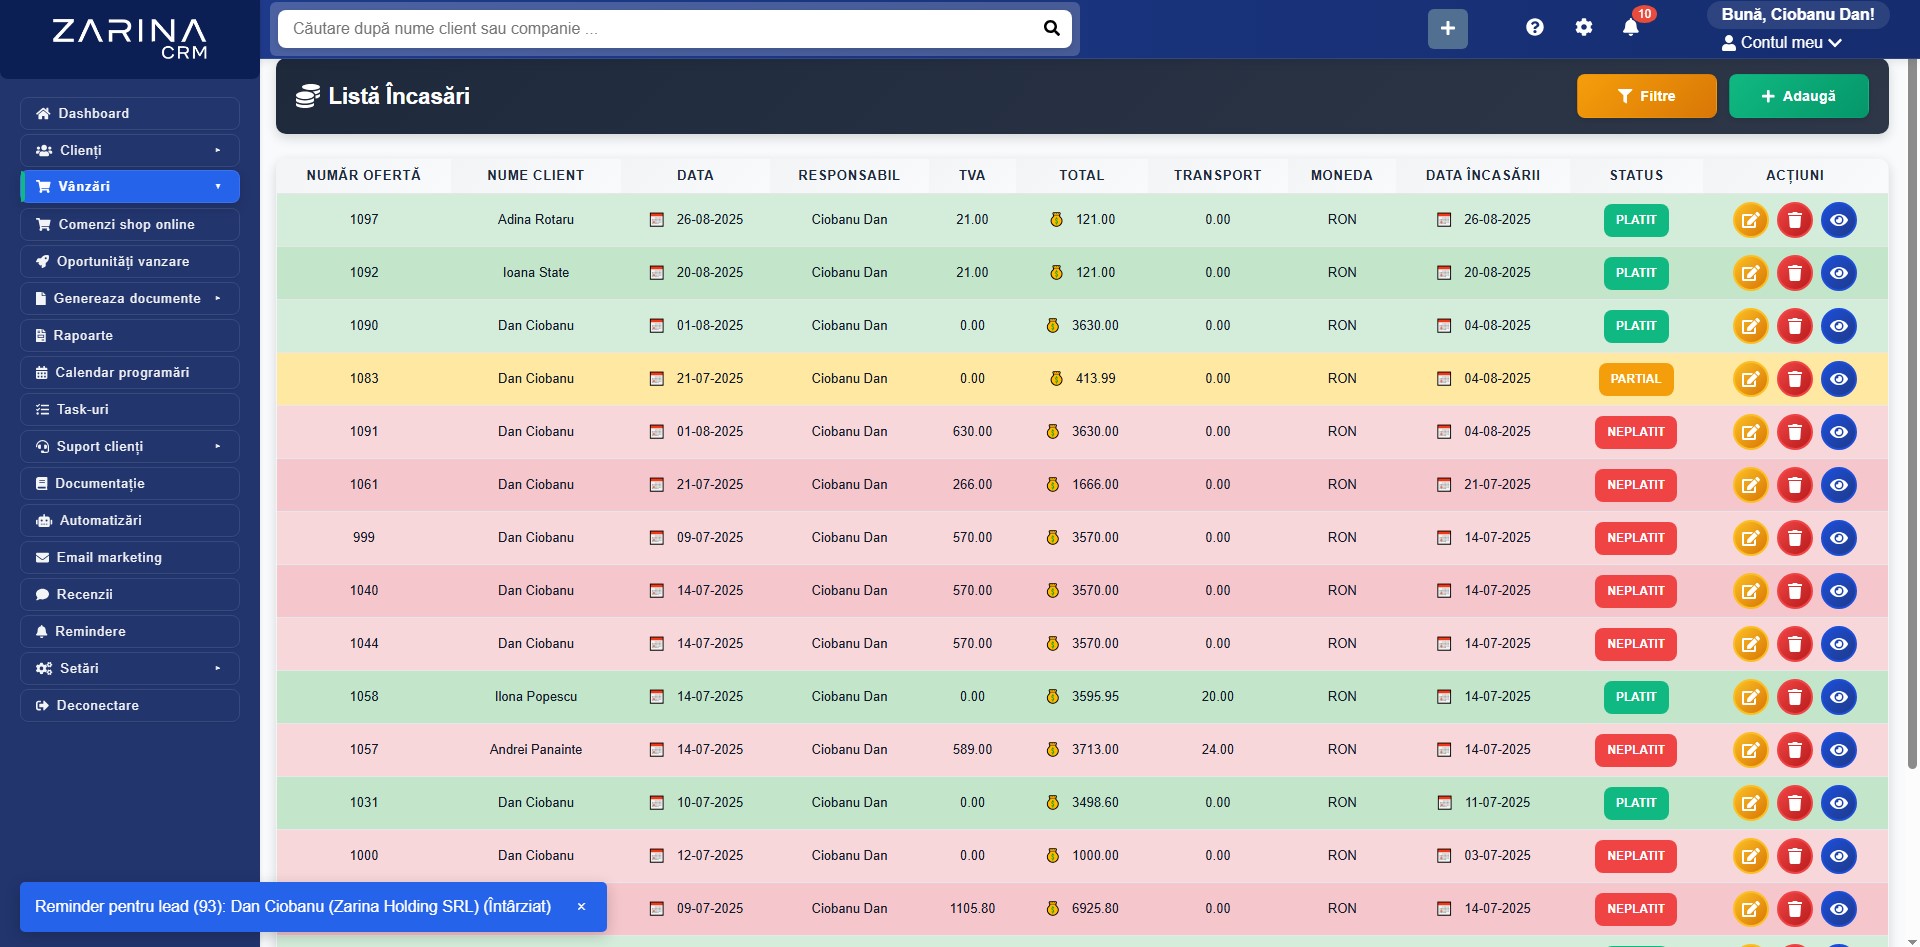The height and width of the screenshot is (947, 1920).
Task: Click the PLATIT status badge for 1097
Action: pyautogui.click(x=1636, y=220)
